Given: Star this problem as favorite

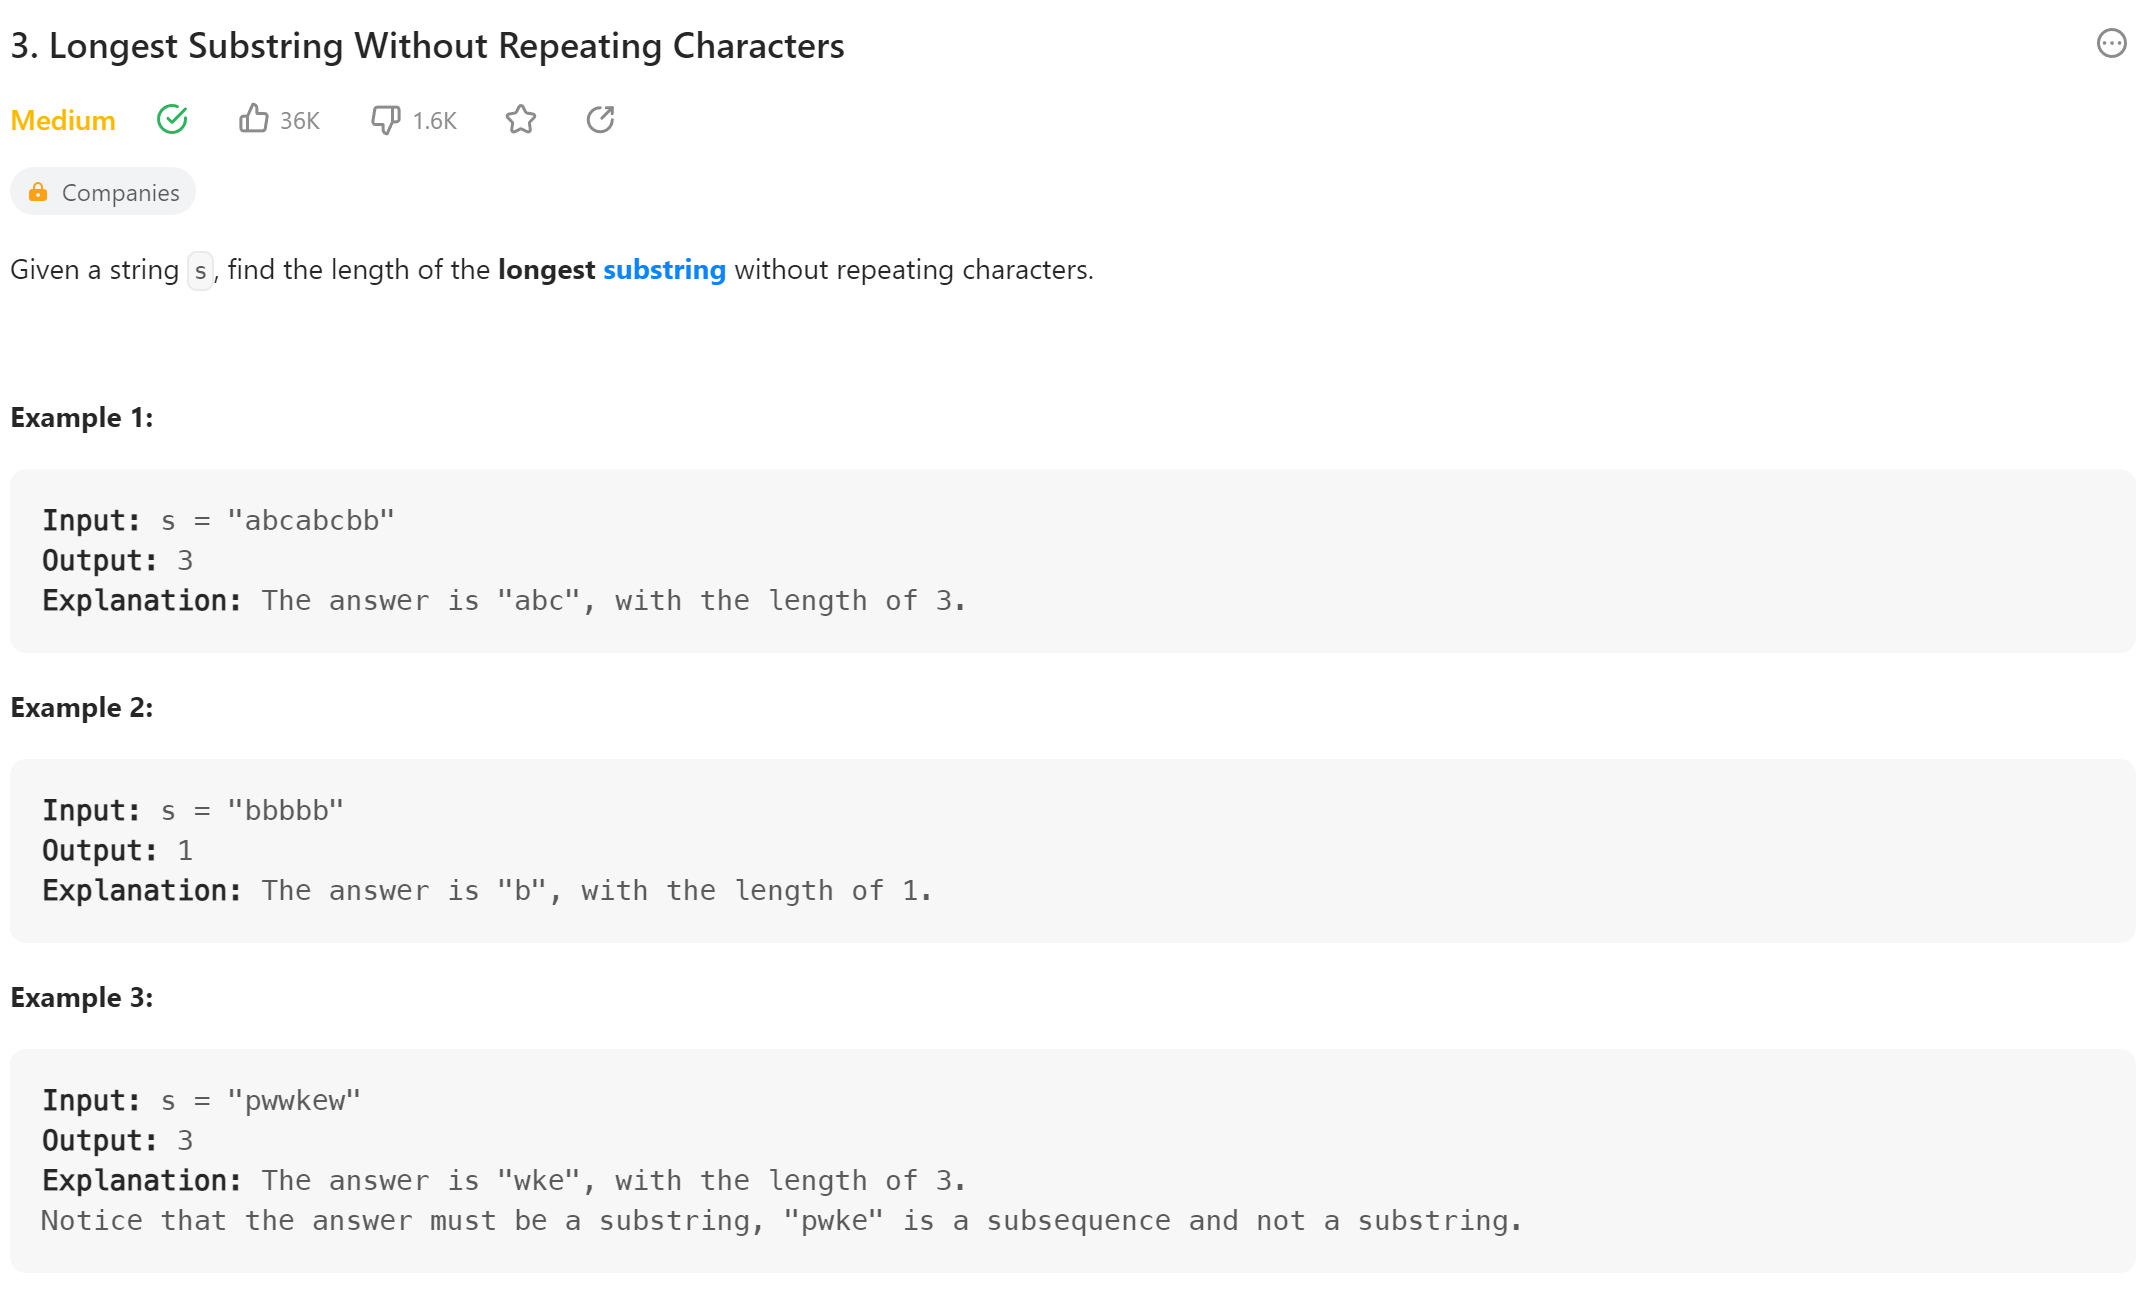Looking at the screenshot, I should (x=520, y=120).
